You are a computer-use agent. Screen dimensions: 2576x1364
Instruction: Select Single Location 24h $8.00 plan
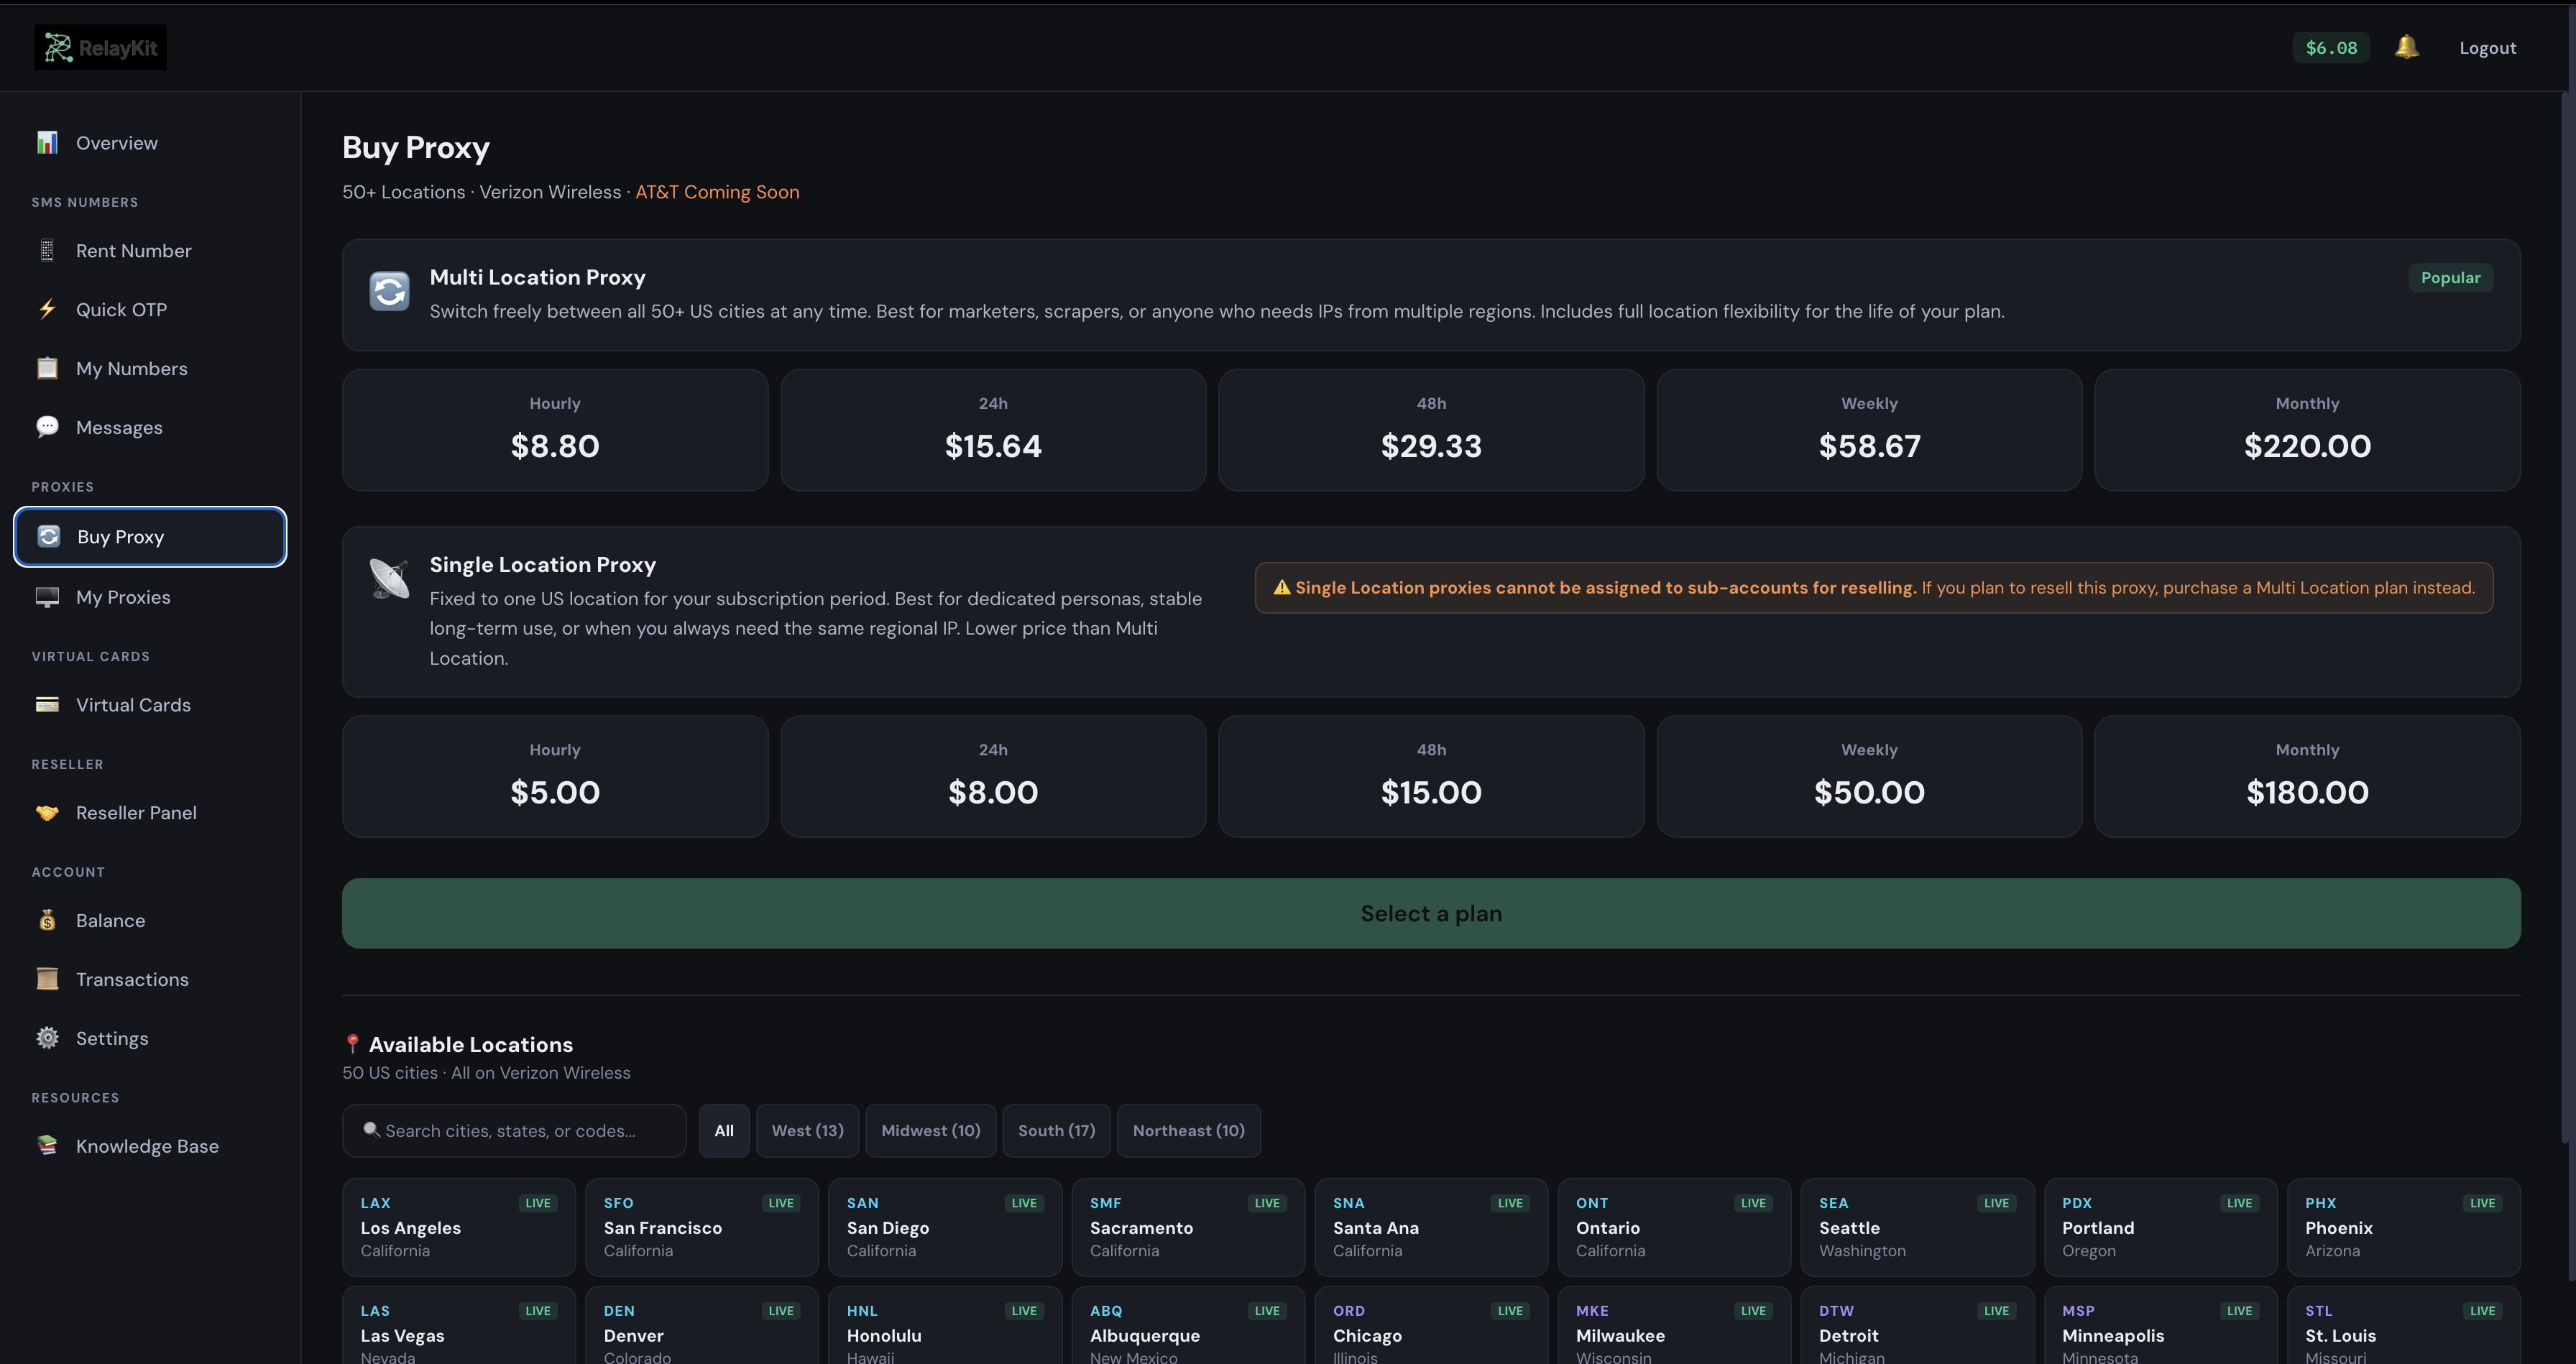(x=993, y=776)
